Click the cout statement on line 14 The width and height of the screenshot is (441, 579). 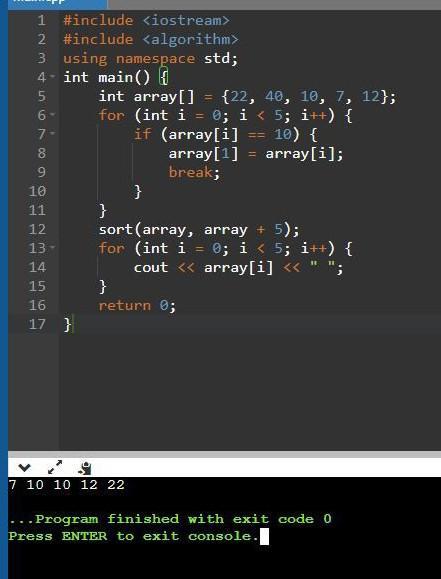[238, 267]
